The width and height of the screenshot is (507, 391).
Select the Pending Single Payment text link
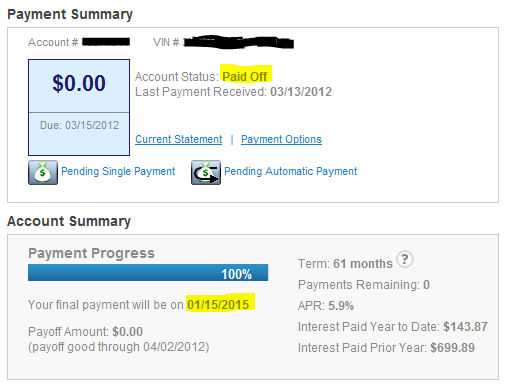click(x=118, y=171)
